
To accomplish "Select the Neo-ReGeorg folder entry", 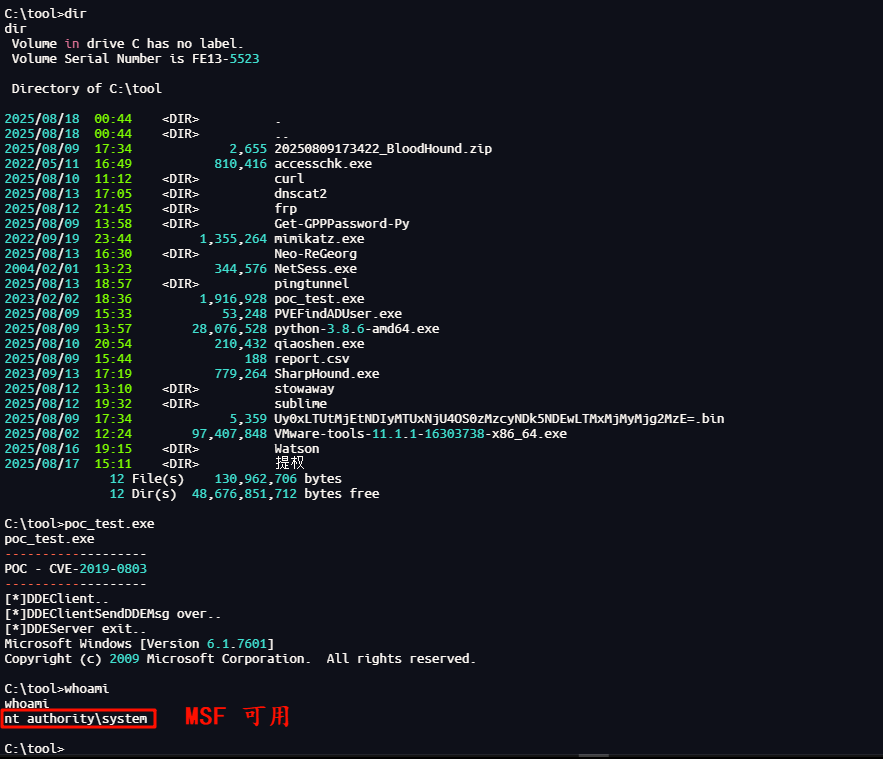I will click(x=315, y=254).
